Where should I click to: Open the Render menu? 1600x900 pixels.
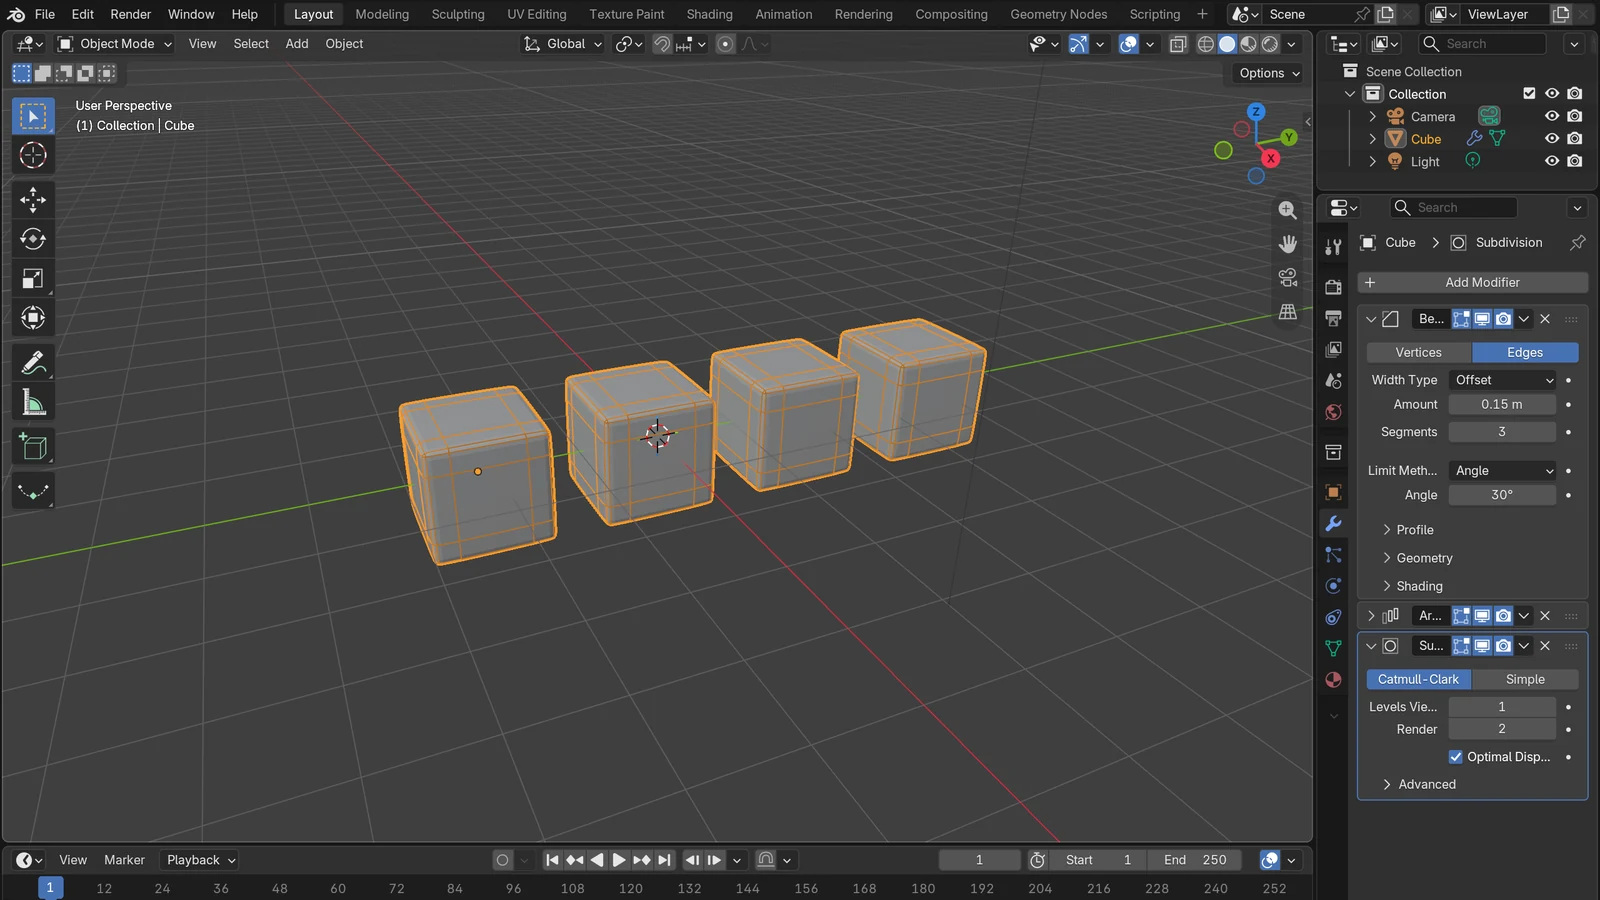tap(131, 14)
